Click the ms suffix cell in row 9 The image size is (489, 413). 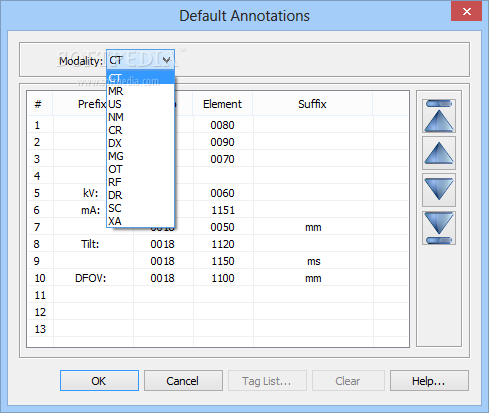pyautogui.click(x=313, y=261)
